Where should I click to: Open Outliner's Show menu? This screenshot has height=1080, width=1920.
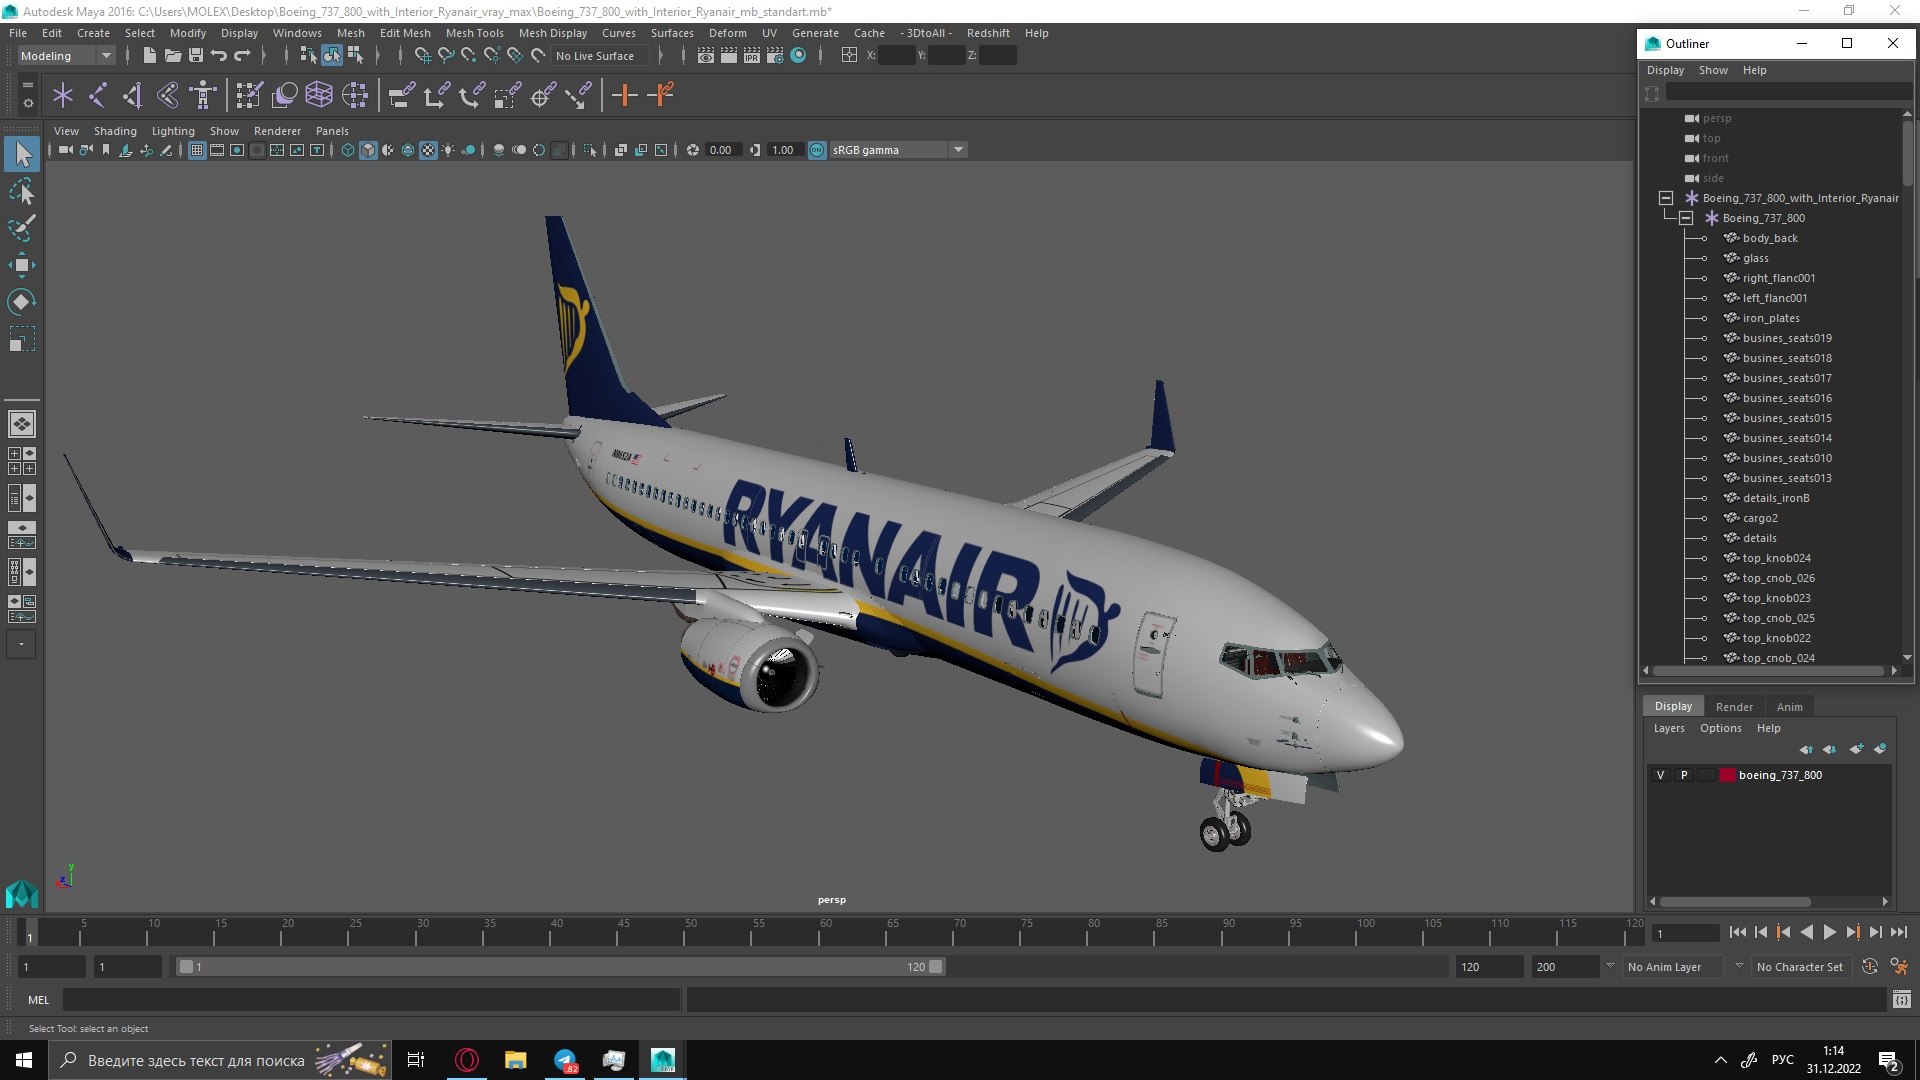tap(1713, 70)
